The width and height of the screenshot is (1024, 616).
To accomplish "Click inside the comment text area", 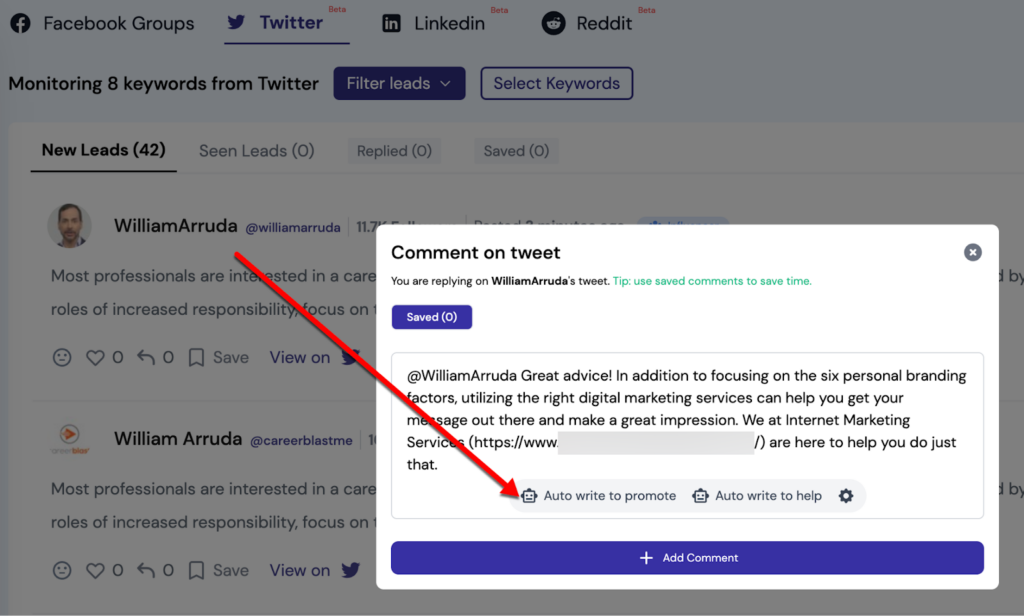I will (x=687, y=420).
